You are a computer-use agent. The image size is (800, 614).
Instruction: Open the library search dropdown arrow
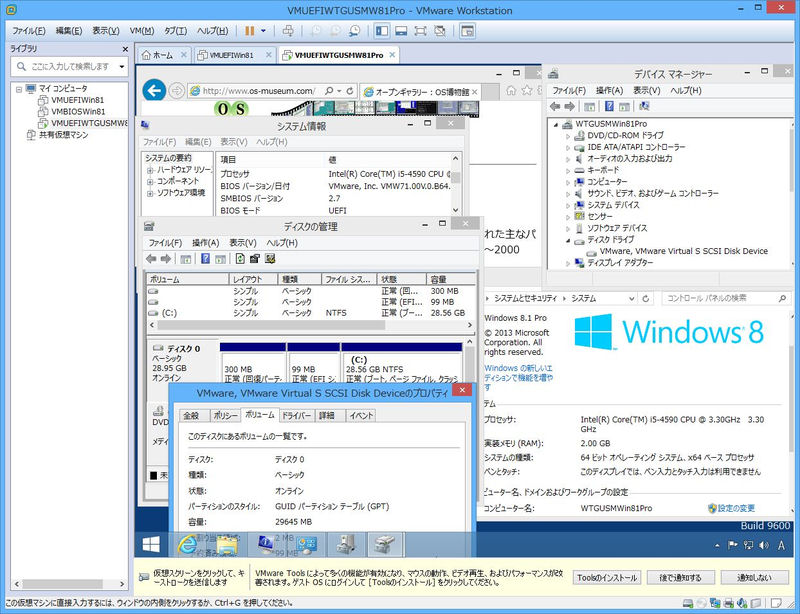coord(122,66)
